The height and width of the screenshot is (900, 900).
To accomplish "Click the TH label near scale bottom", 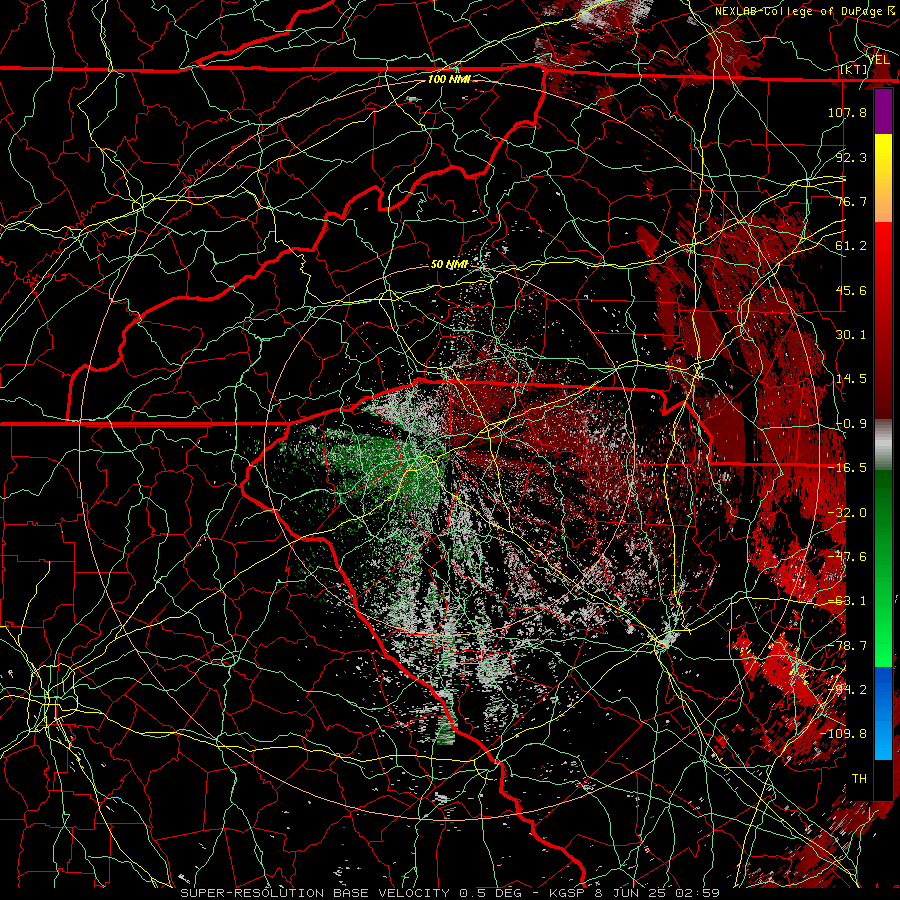I will [x=859, y=779].
